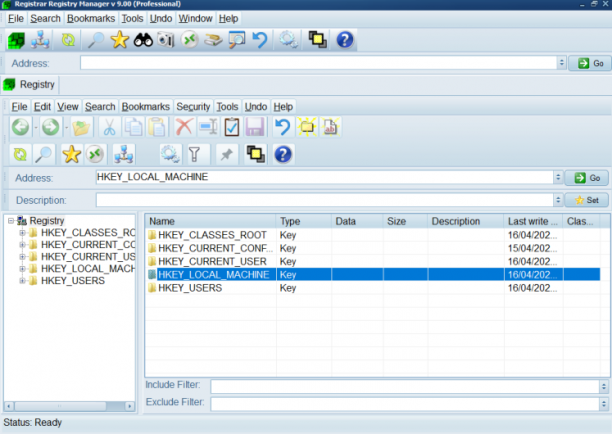Open bookmarks star icon in top toolbar
The height and width of the screenshot is (434, 612).
coord(119,40)
